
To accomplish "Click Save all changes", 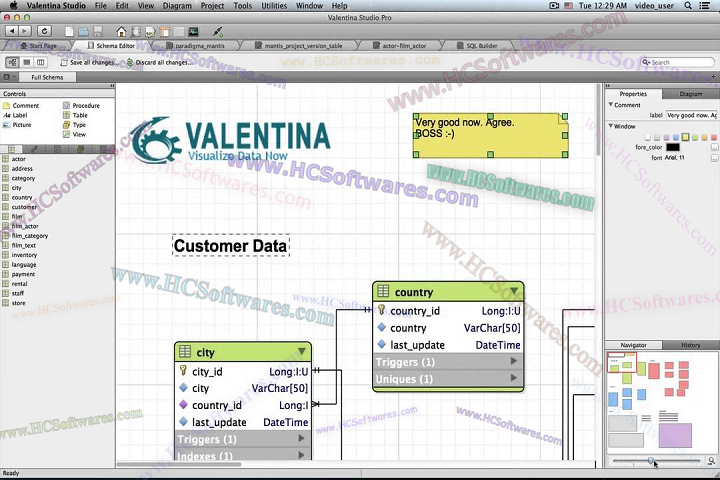I will point(90,62).
